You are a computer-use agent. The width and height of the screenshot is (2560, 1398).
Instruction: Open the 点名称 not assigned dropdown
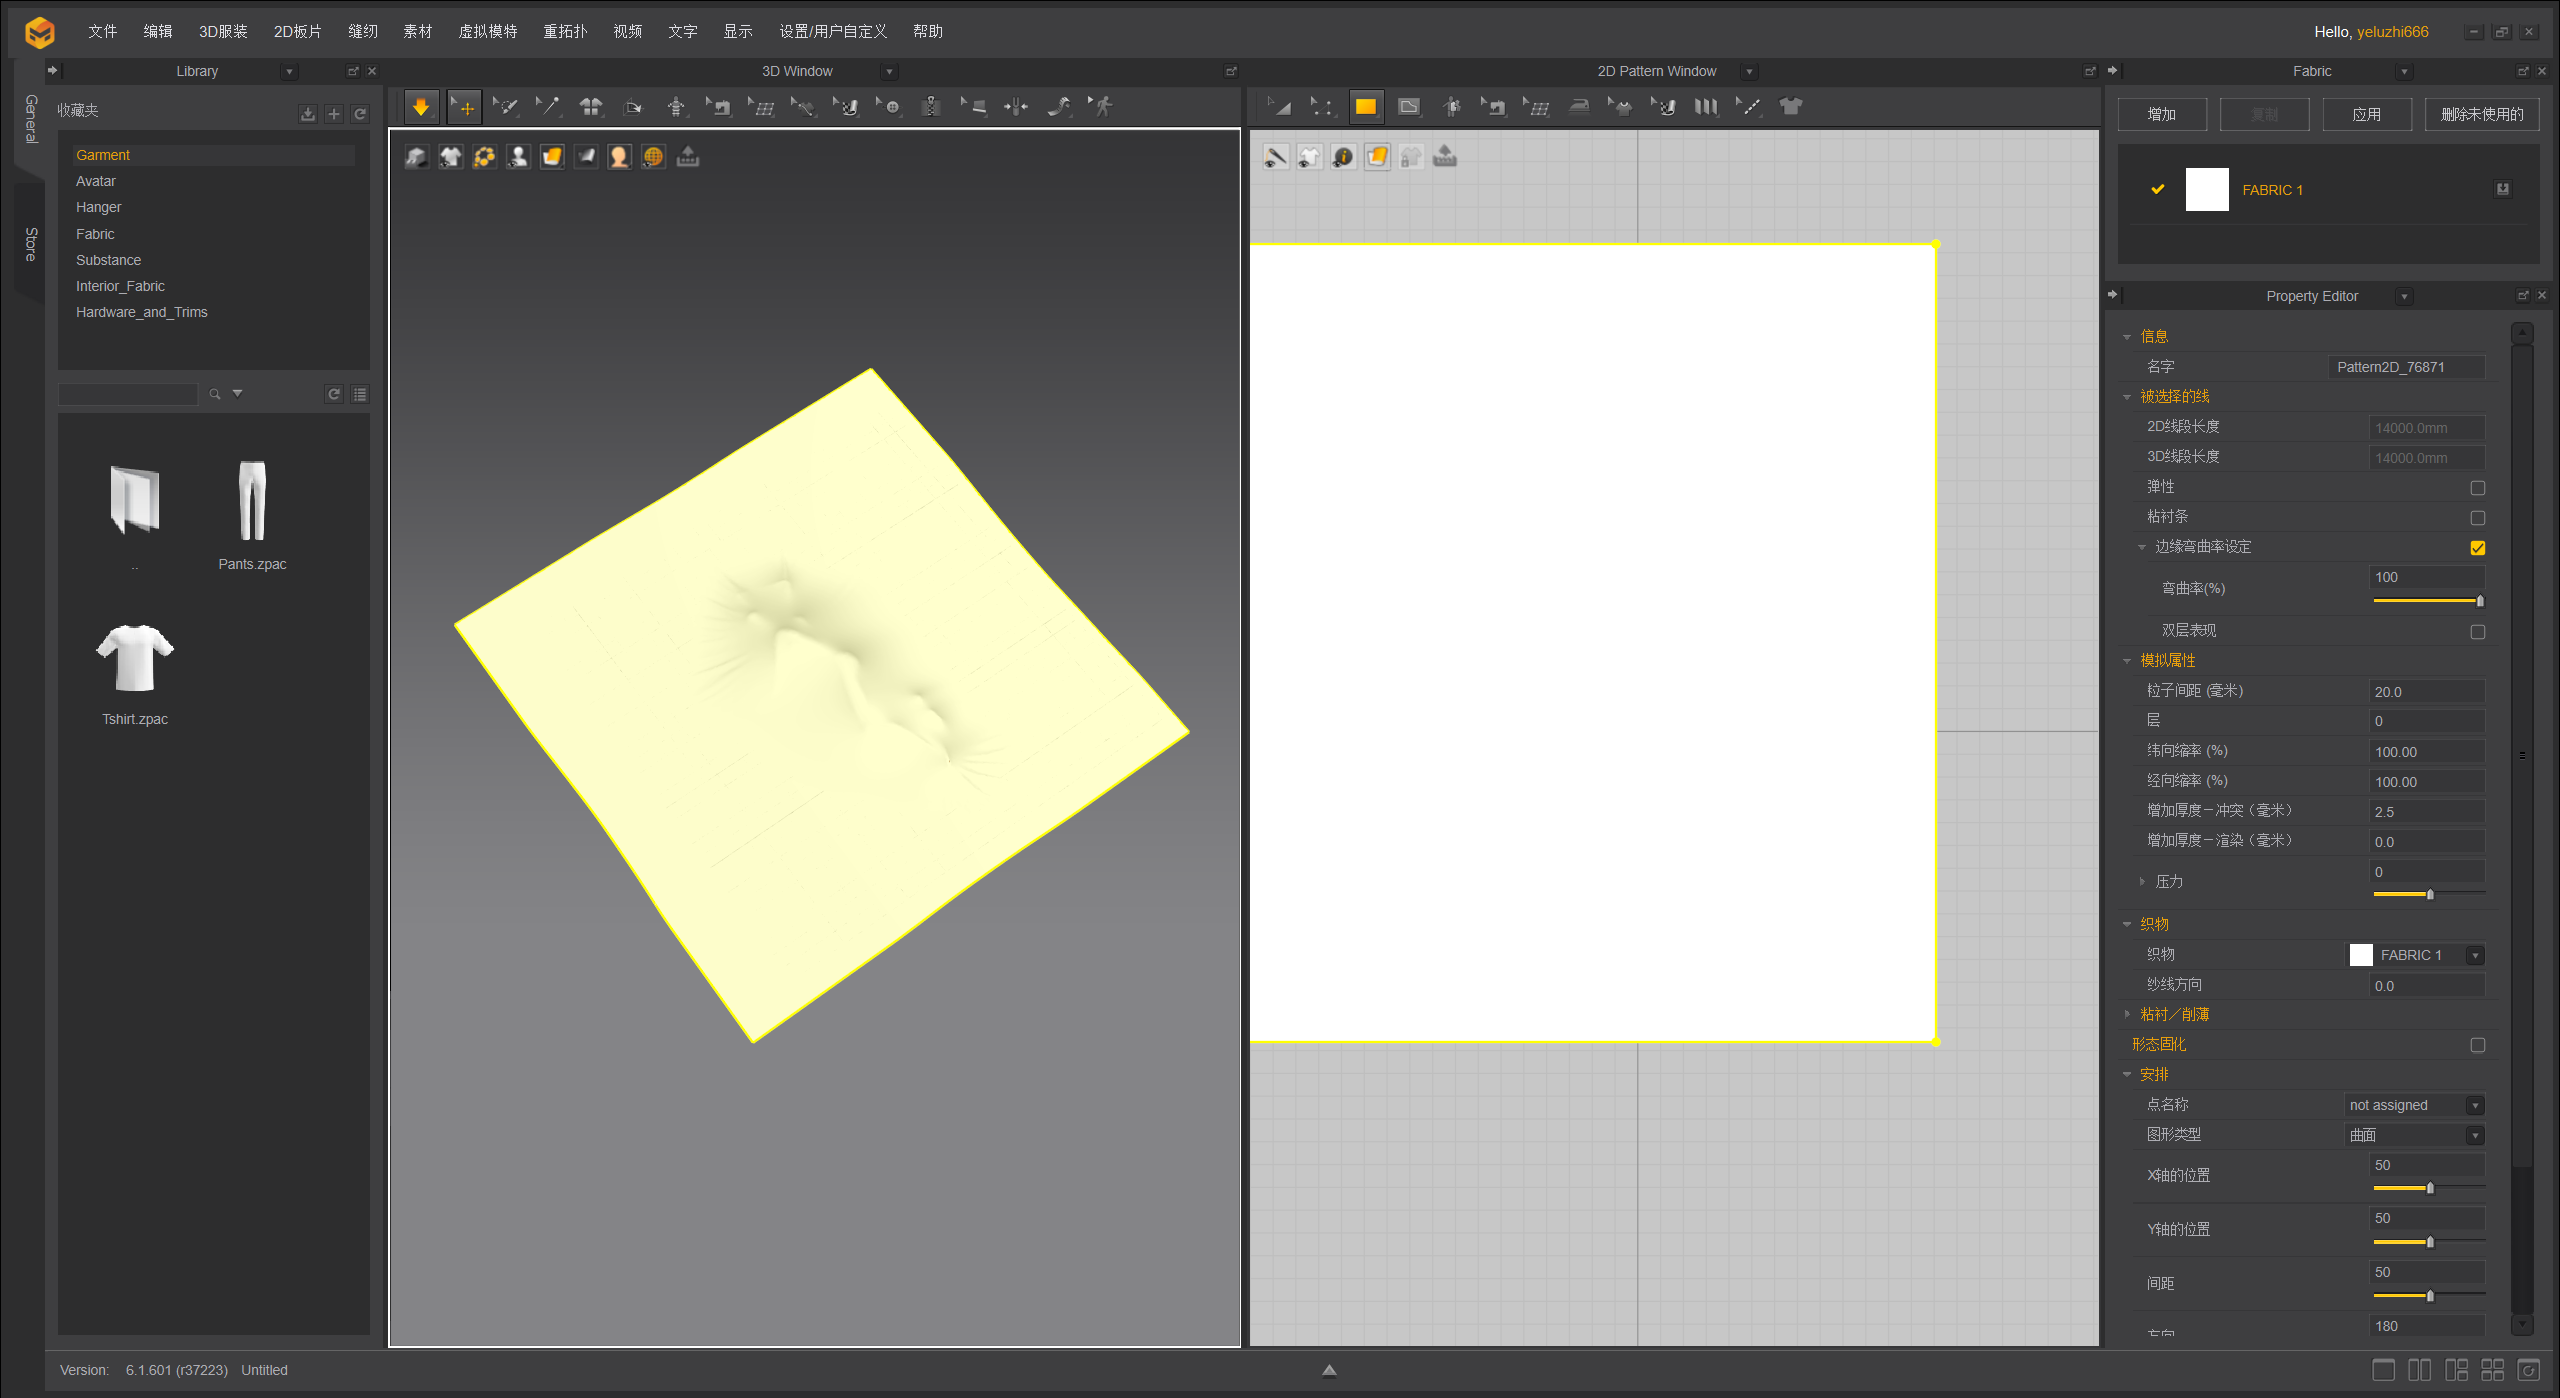2474,1106
